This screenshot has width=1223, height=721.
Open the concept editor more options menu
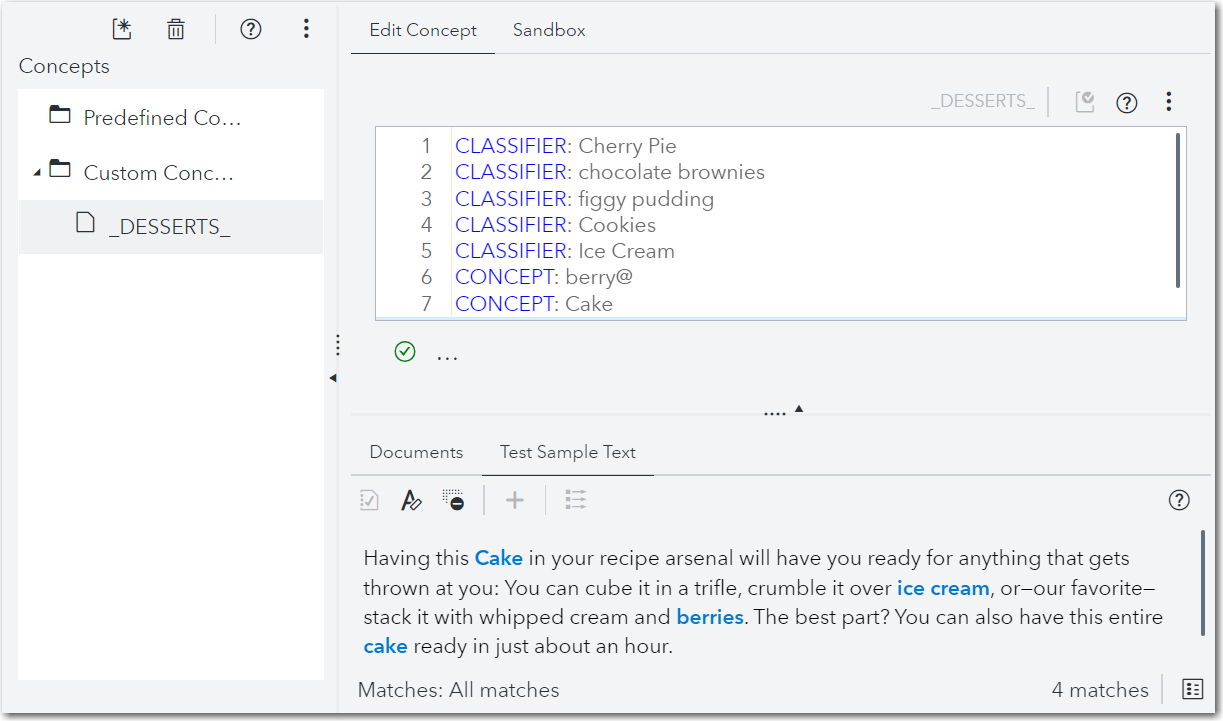pyautogui.click(x=1168, y=101)
